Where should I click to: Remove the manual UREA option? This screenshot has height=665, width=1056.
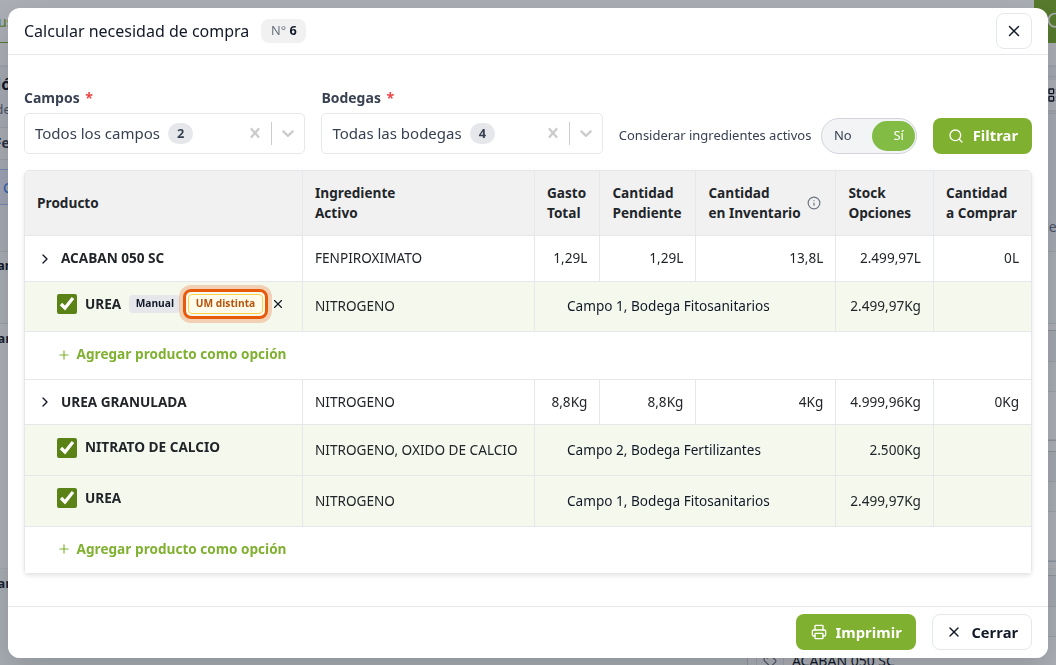278,304
